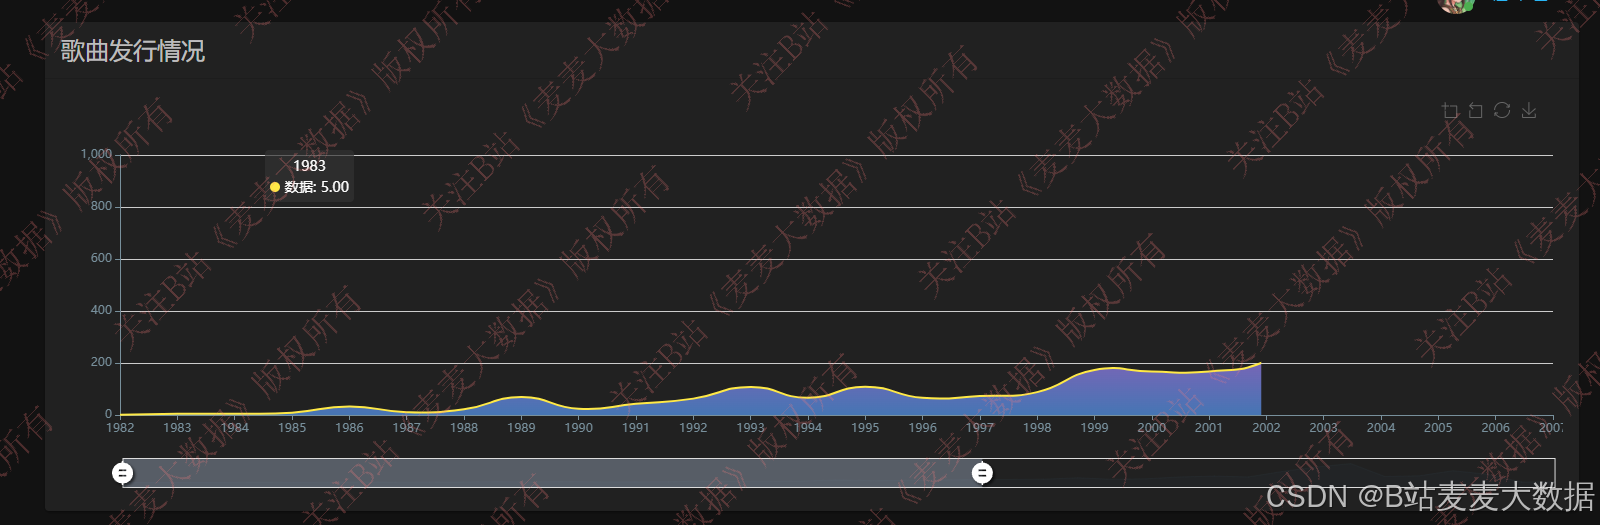Viewport: 1600px width, 525px height.
Task: Click the yellow tooltip series marker dot
Action: click(x=275, y=187)
